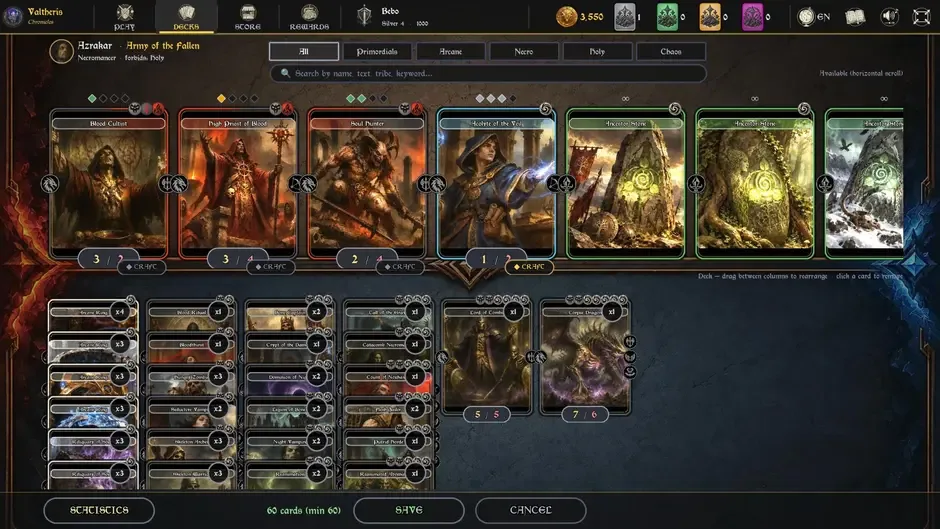Add the first Ancestor Stone card
The image size is (940, 529).
625,186
